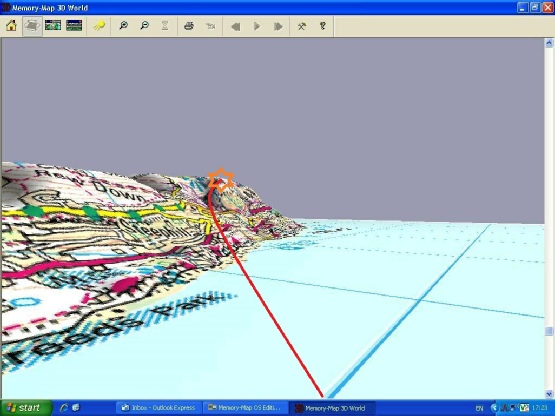This screenshot has height=416, width=555.
Task: Rewind the route fly-through
Action: [x=235, y=26]
